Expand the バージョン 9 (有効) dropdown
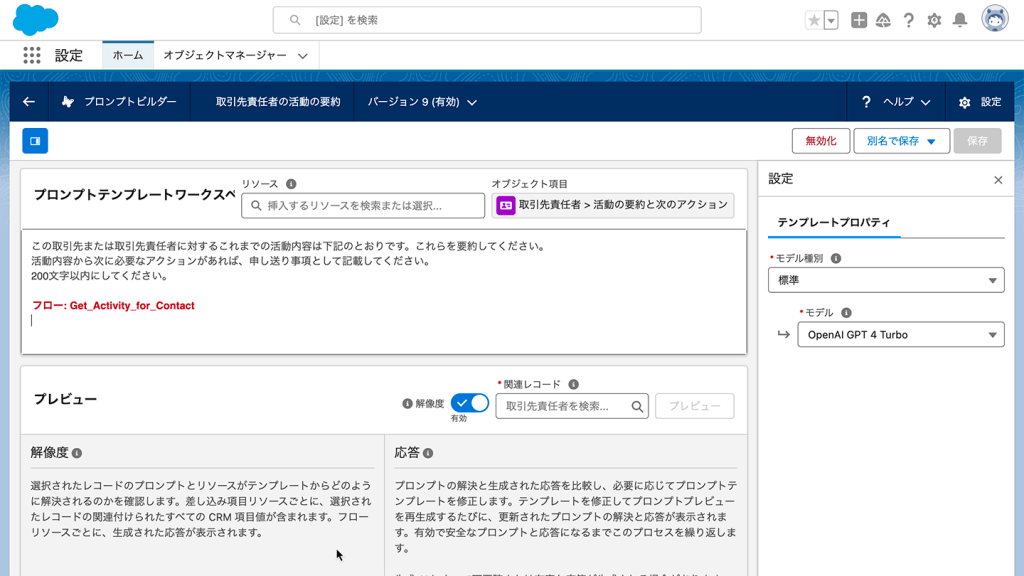The width and height of the screenshot is (1024, 576). point(421,102)
